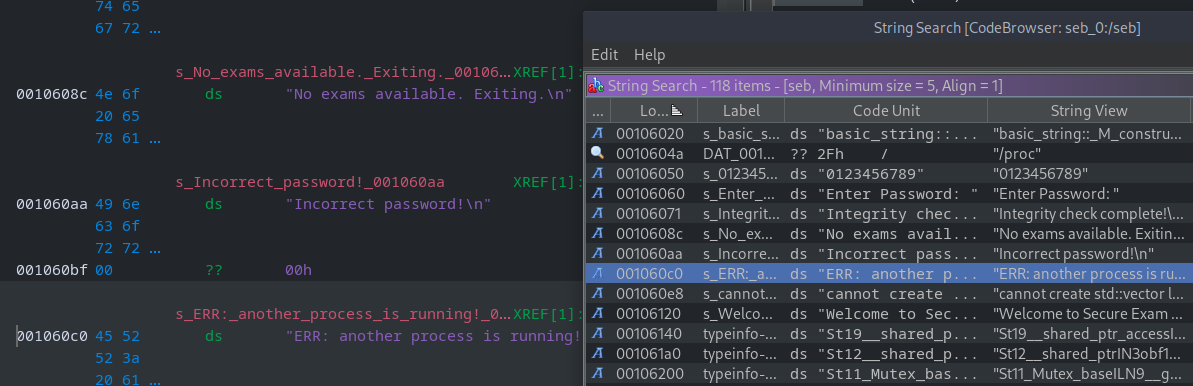
Task: Click label s_012345... in the table
Action: tap(741, 174)
